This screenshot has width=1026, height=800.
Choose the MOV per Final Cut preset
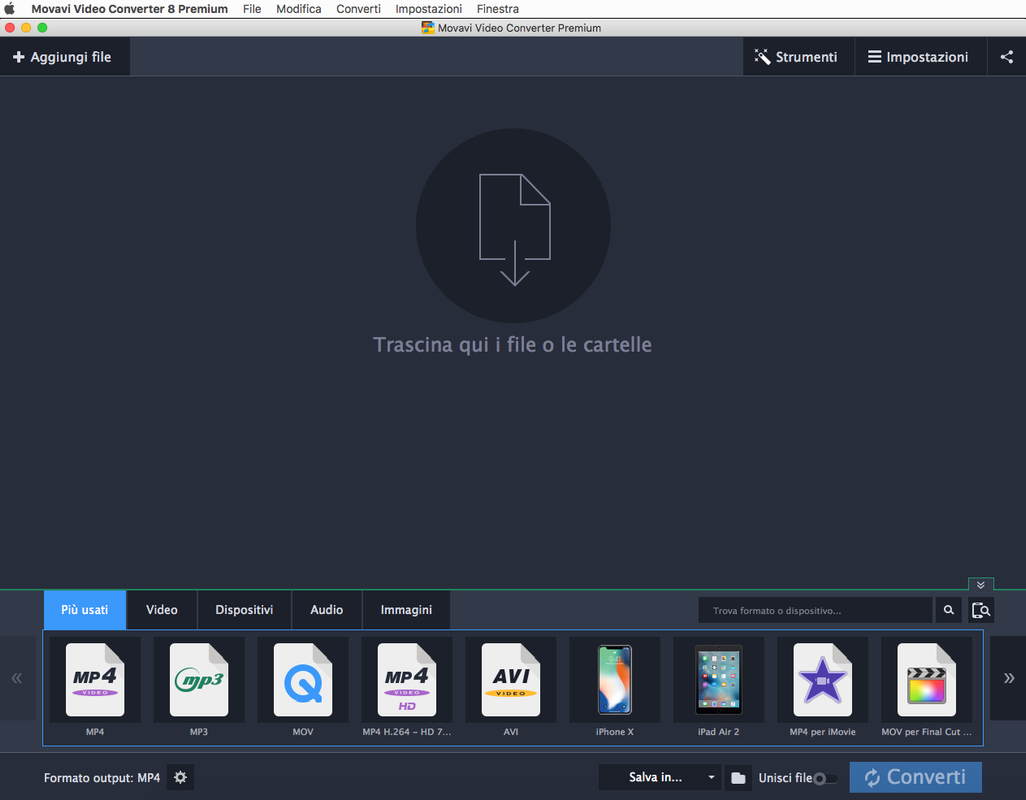click(x=927, y=689)
